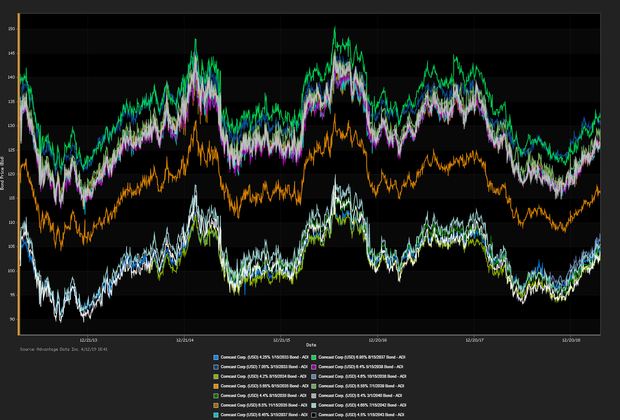Click the 12/20/18 date axis tick

pos(571,340)
